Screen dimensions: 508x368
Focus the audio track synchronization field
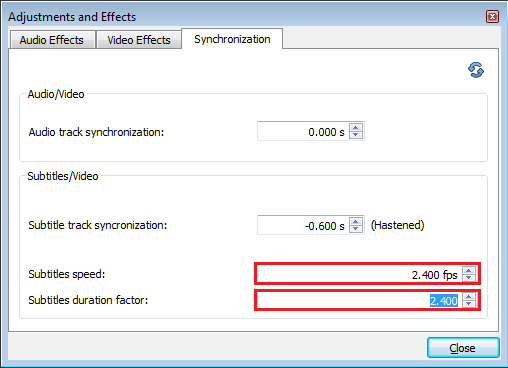[303, 131]
